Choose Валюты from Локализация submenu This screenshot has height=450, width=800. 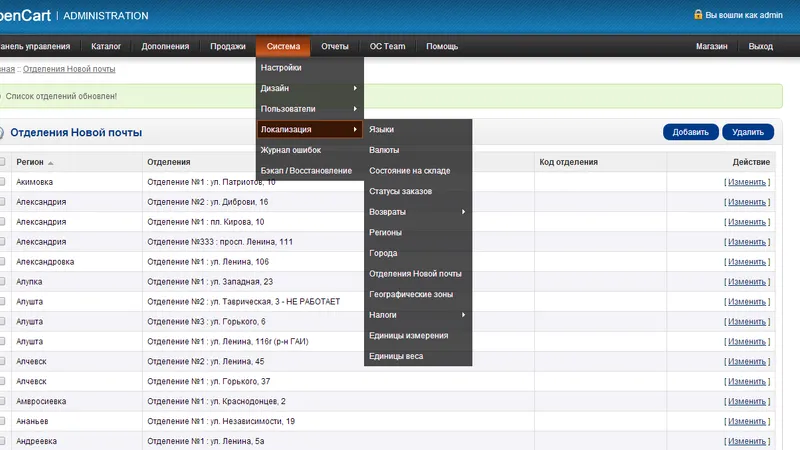click(384, 150)
